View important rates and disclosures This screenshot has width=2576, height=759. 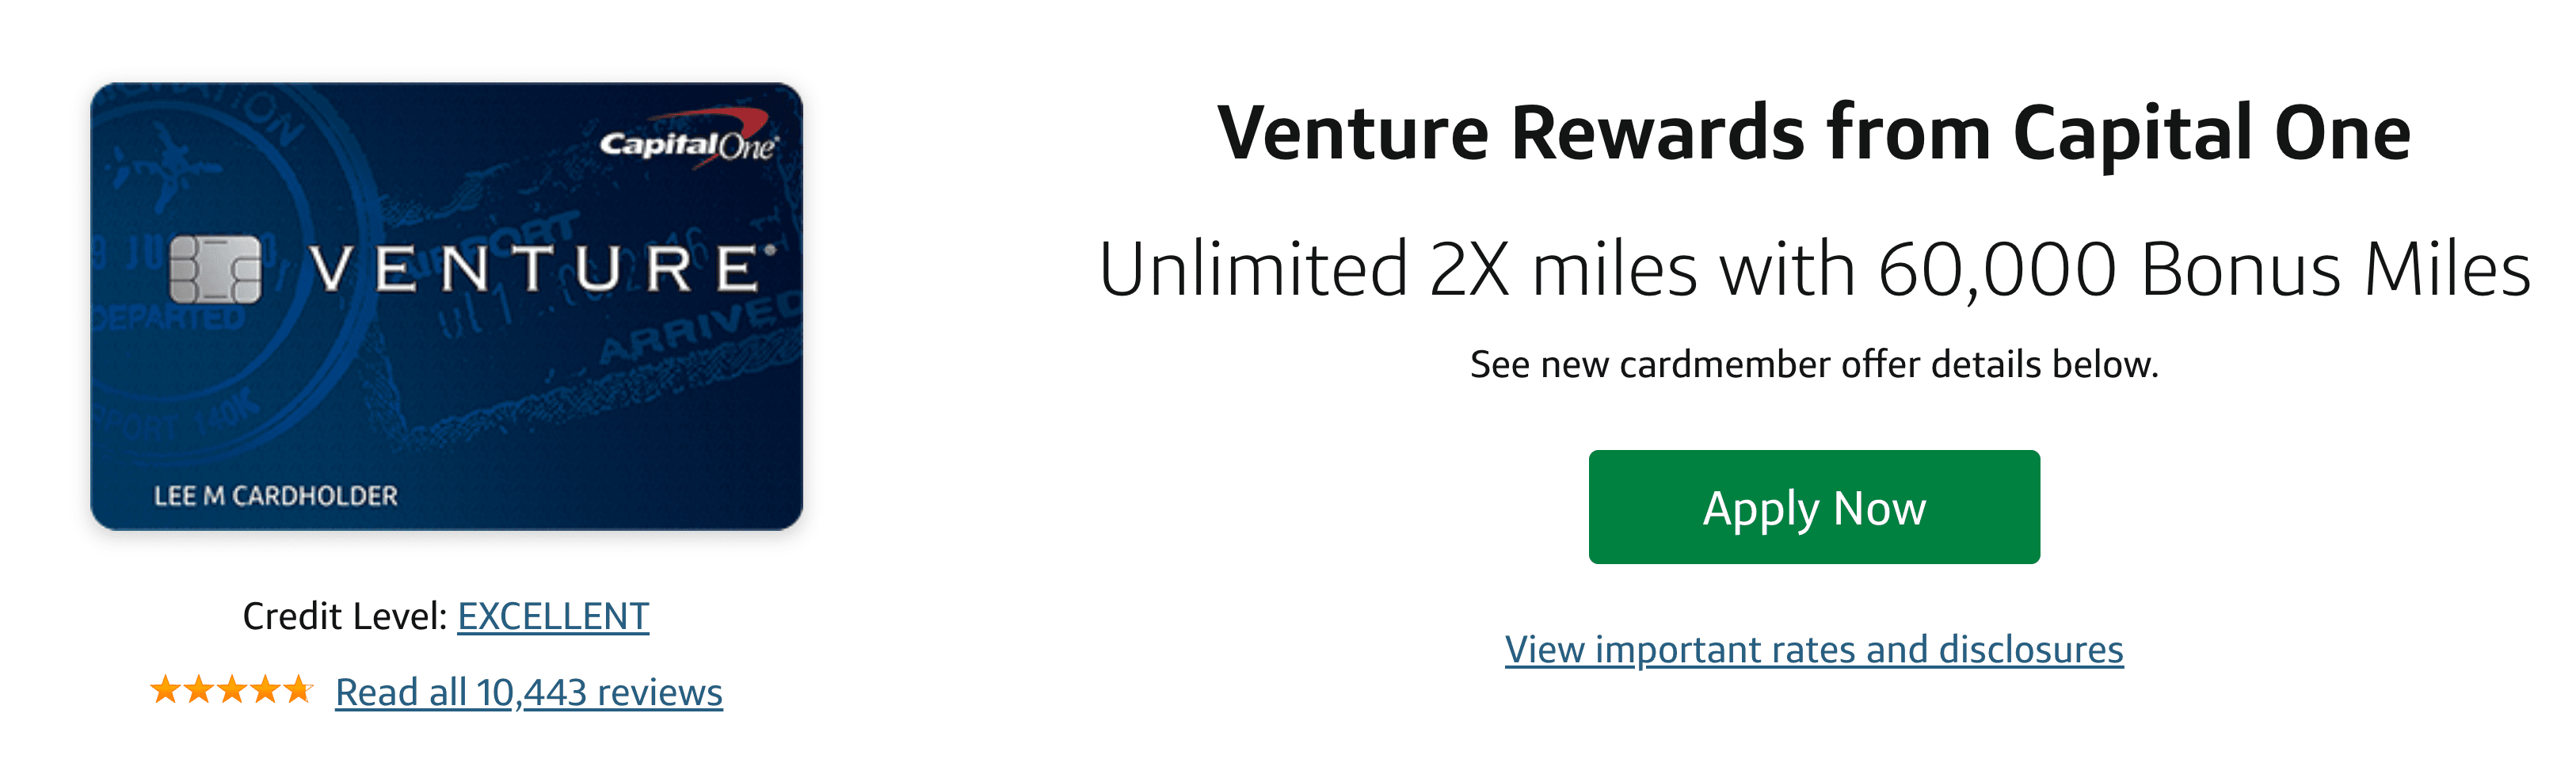[x=1813, y=649]
